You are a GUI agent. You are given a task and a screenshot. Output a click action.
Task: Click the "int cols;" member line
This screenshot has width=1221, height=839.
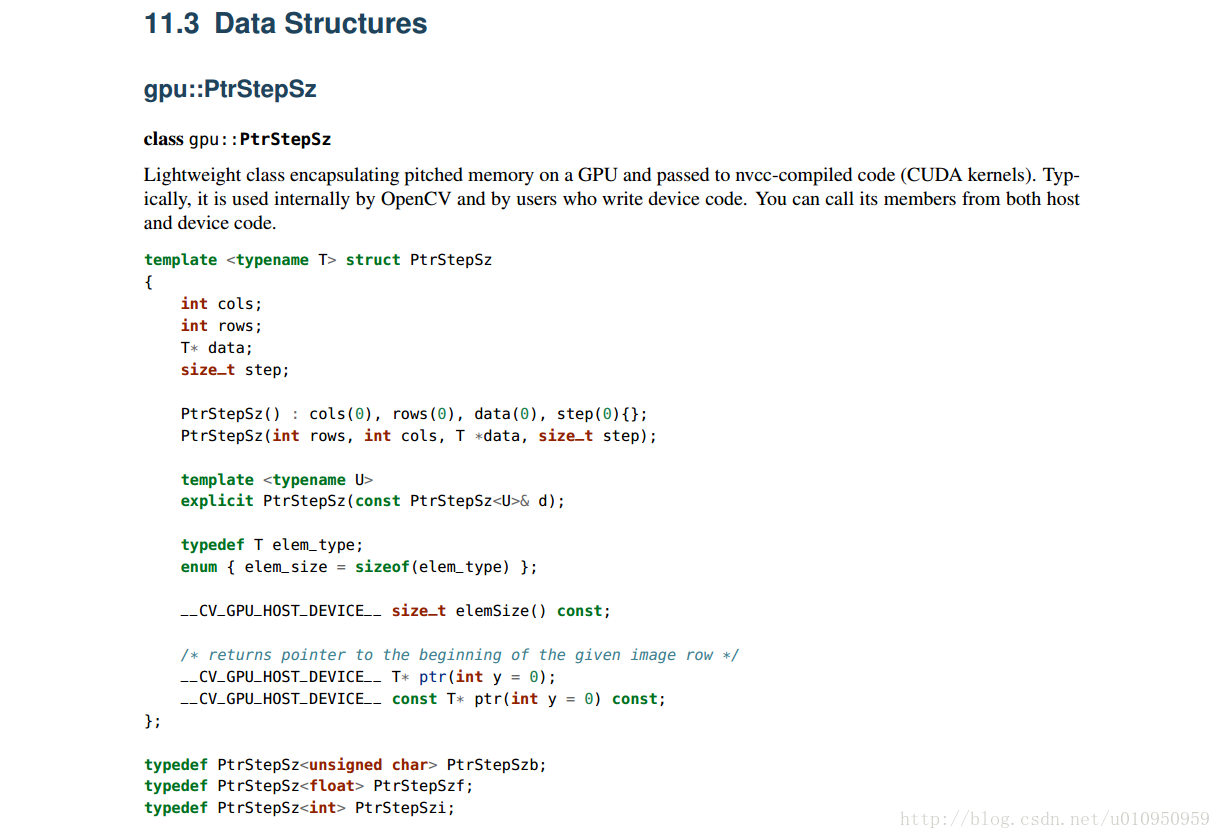pyautogui.click(x=221, y=304)
